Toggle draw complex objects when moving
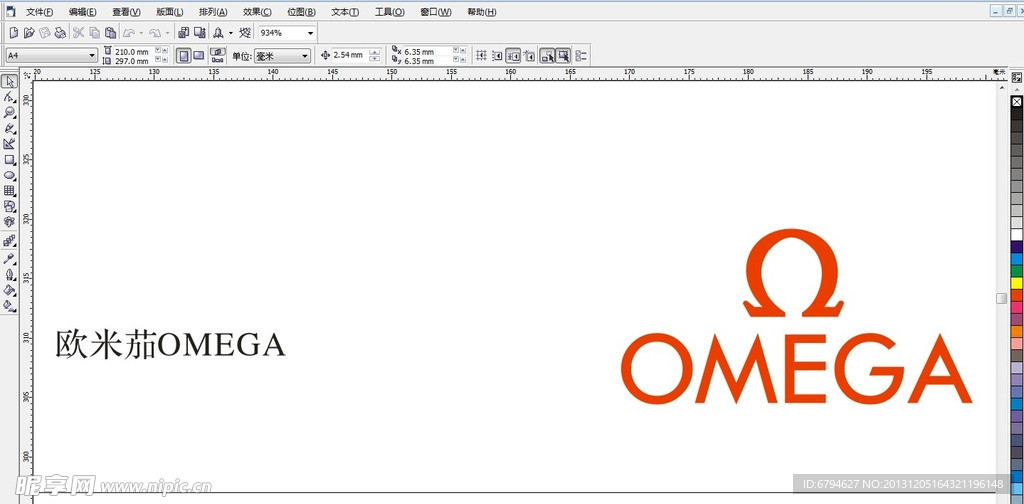Image resolution: width=1024 pixels, height=504 pixels. [x=547, y=55]
